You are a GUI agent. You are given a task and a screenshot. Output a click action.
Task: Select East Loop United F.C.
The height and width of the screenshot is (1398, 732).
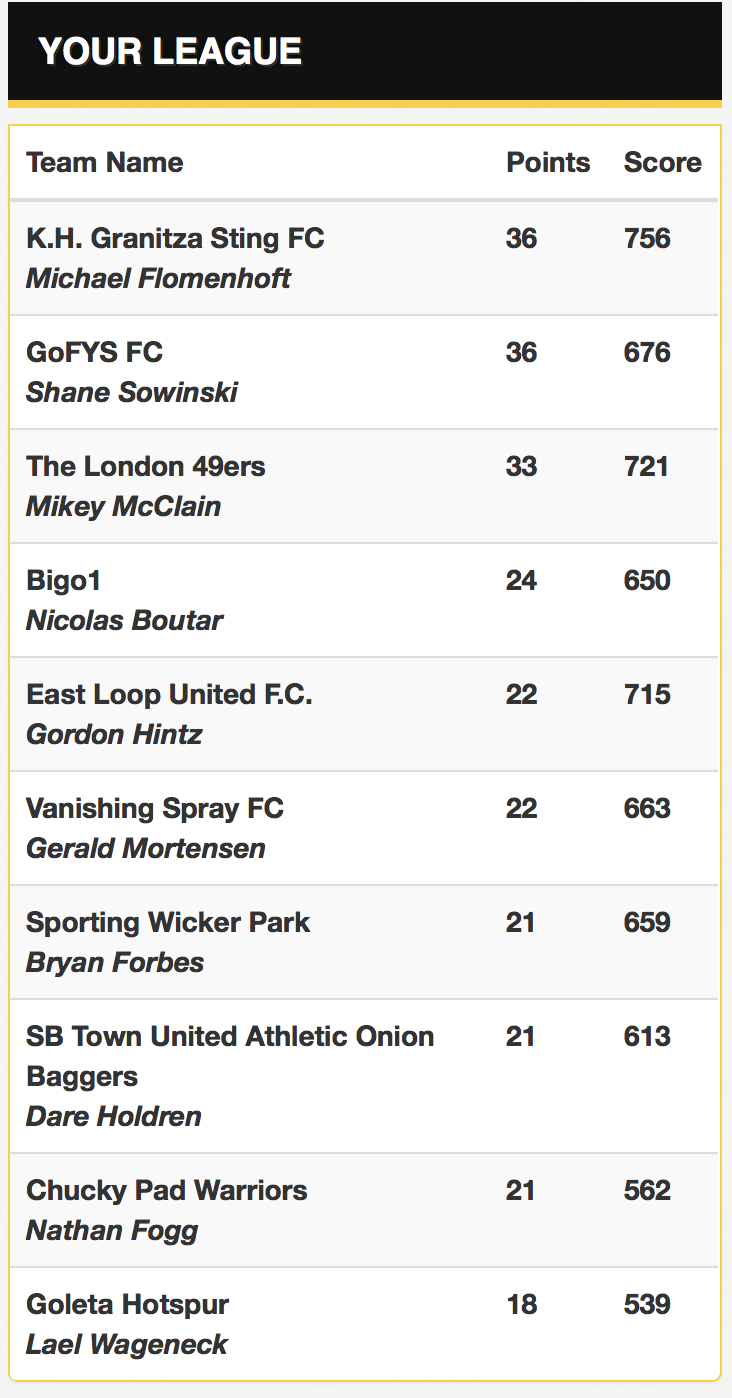pos(169,694)
